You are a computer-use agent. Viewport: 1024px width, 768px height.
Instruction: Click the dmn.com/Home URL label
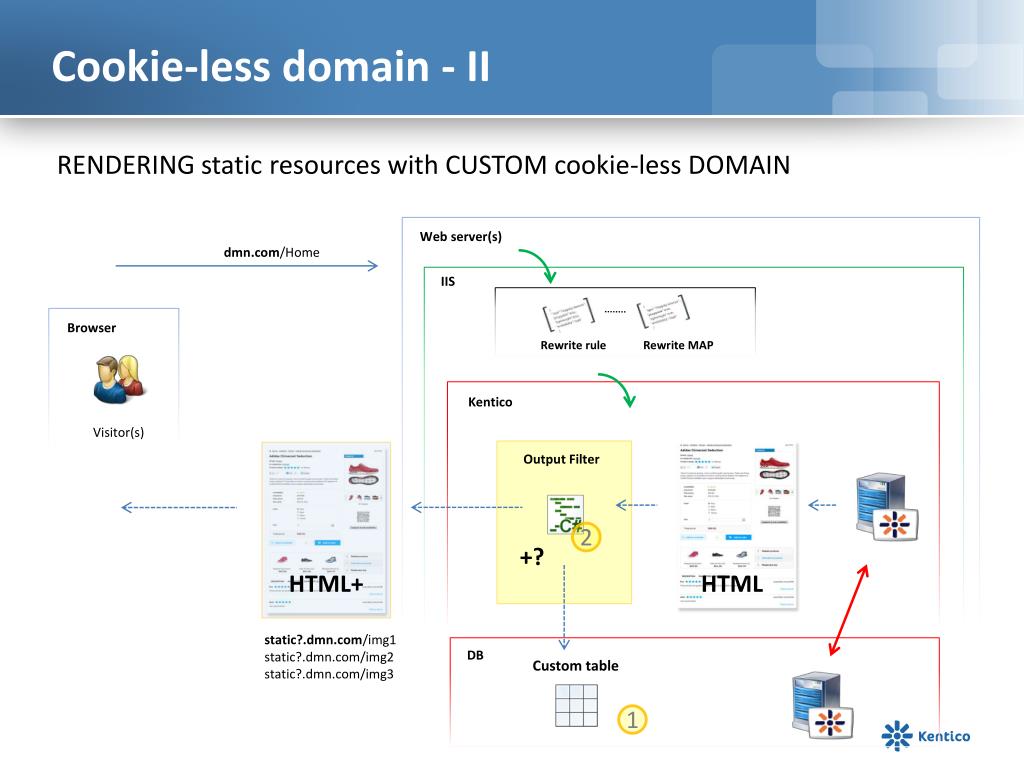point(271,252)
